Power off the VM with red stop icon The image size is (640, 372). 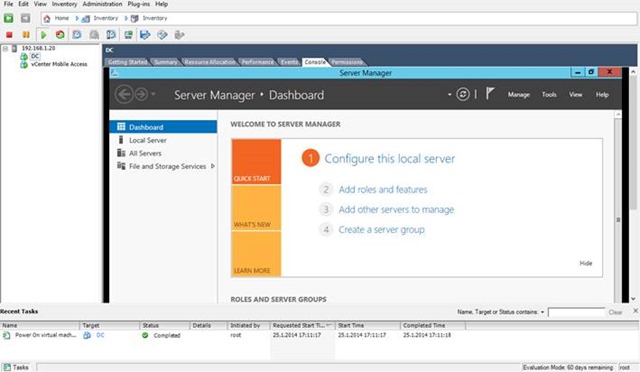point(9,35)
